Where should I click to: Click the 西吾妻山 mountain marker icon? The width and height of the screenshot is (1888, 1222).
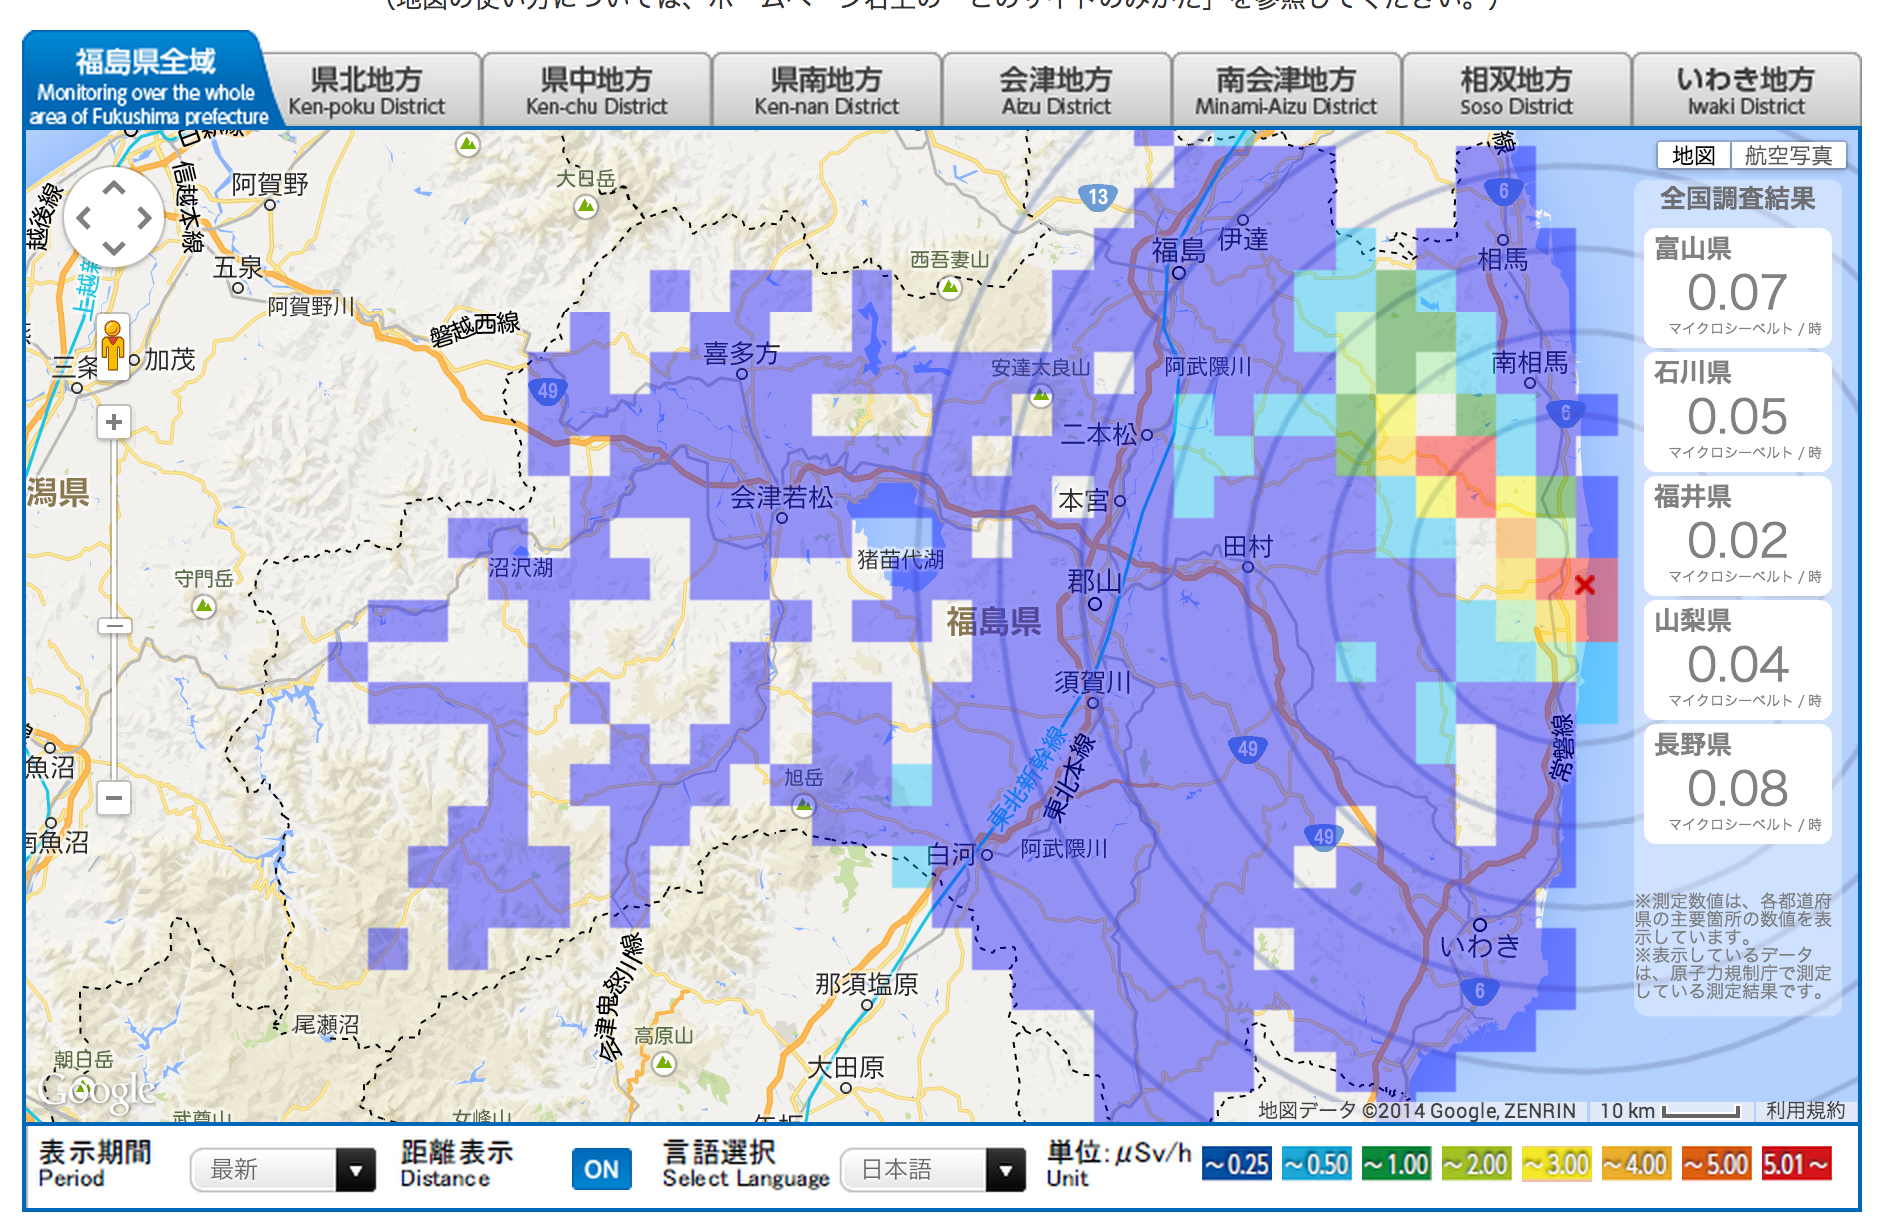(950, 288)
